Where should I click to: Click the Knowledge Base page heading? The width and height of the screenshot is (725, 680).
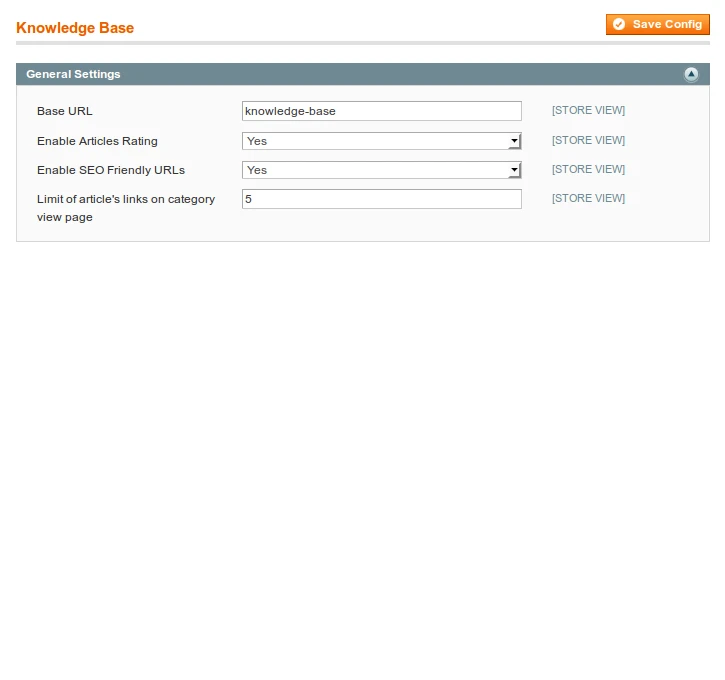click(75, 28)
